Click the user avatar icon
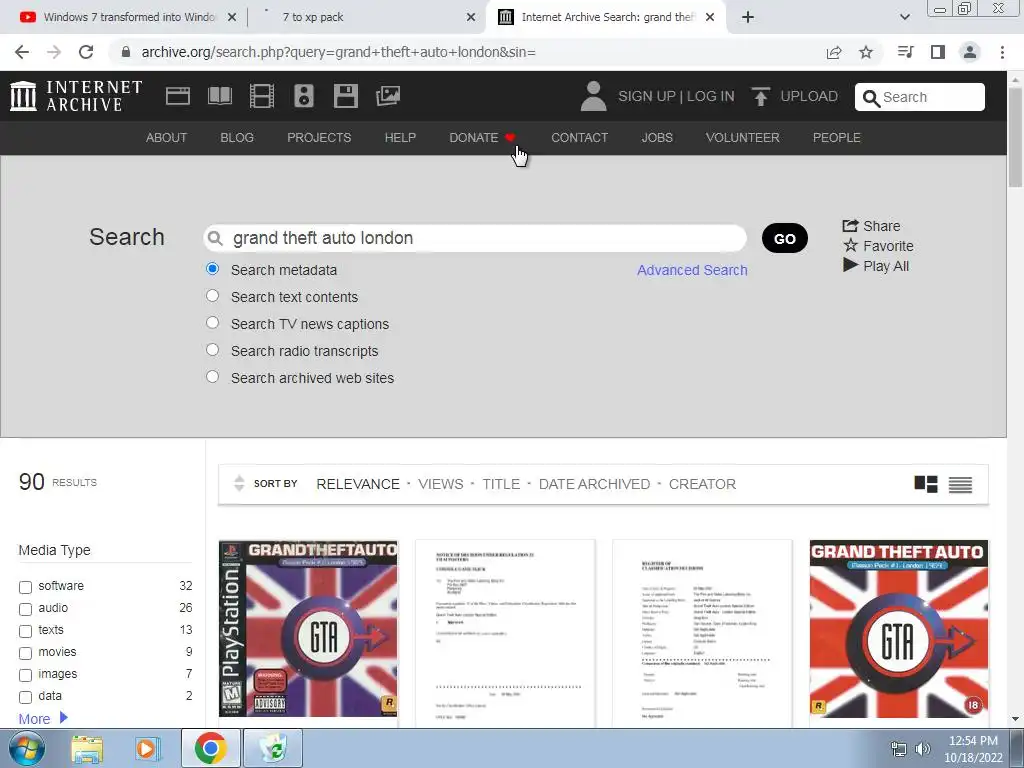1024x768 pixels. (x=593, y=96)
